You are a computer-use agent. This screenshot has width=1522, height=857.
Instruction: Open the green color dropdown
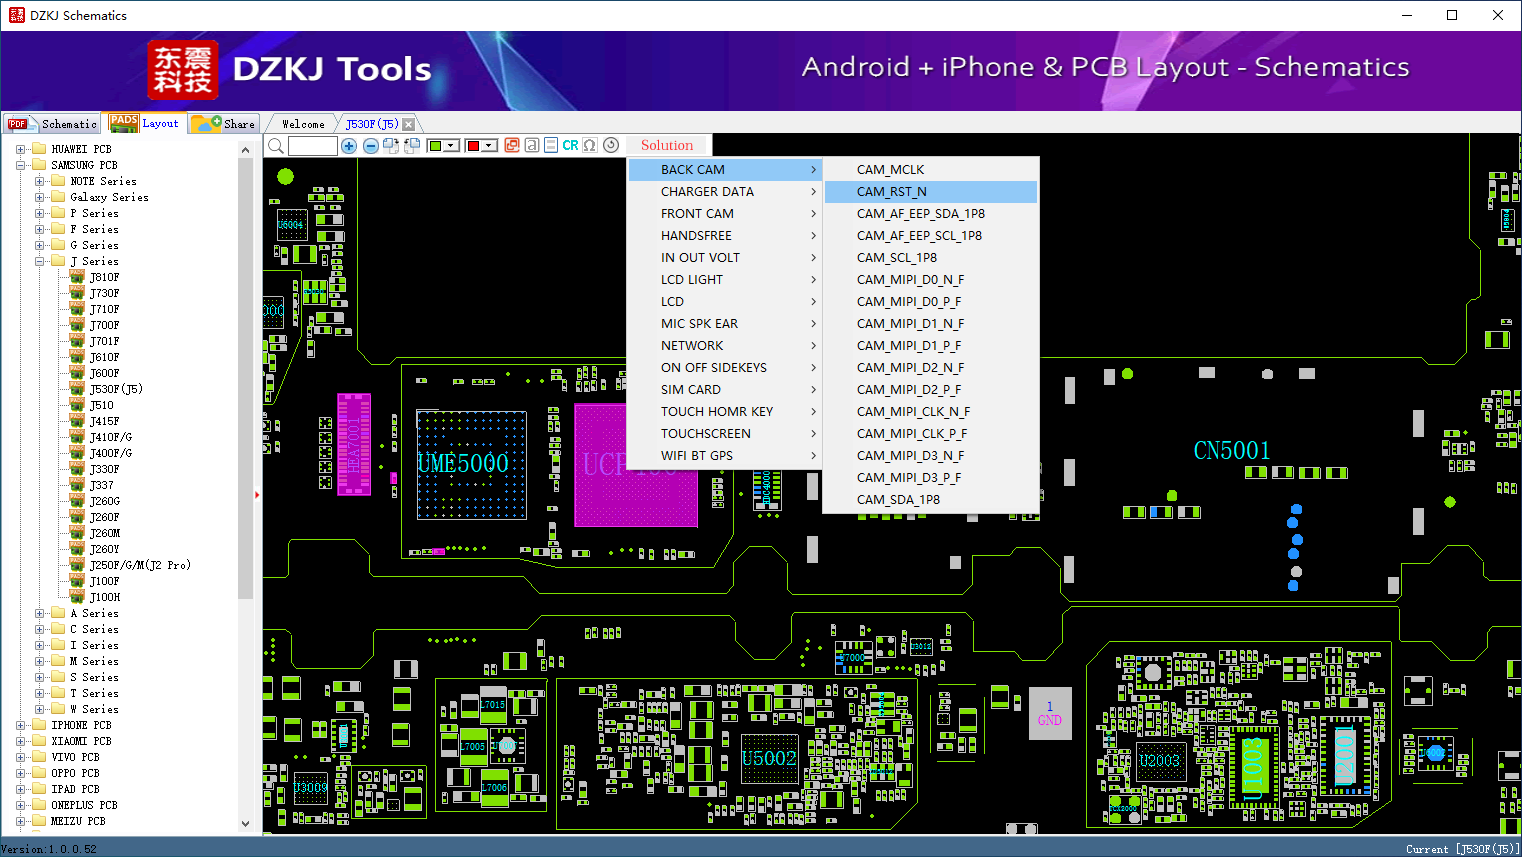point(443,146)
